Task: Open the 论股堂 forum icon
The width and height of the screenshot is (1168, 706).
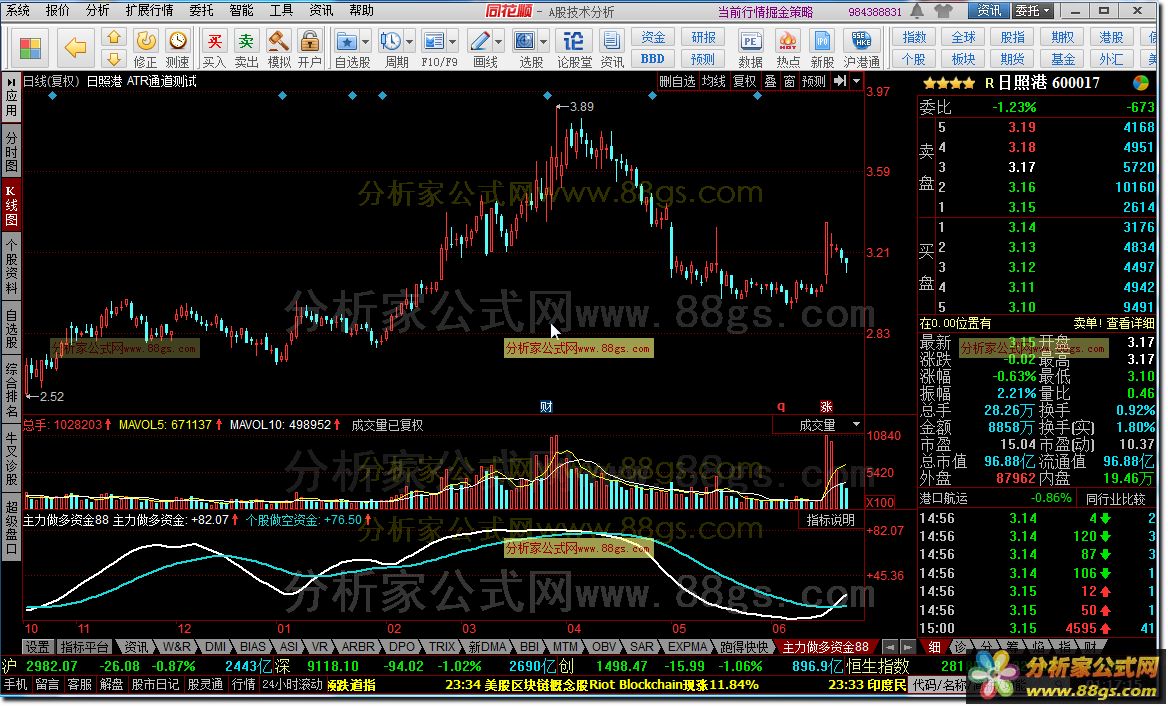Action: pos(574,48)
